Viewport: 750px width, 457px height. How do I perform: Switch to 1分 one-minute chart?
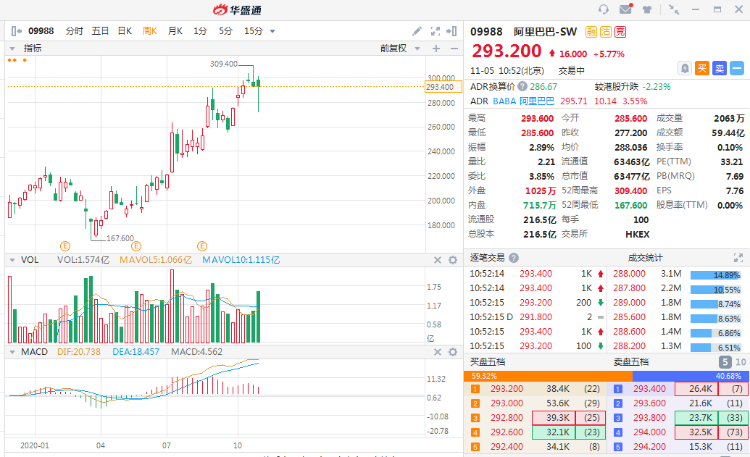coord(200,31)
